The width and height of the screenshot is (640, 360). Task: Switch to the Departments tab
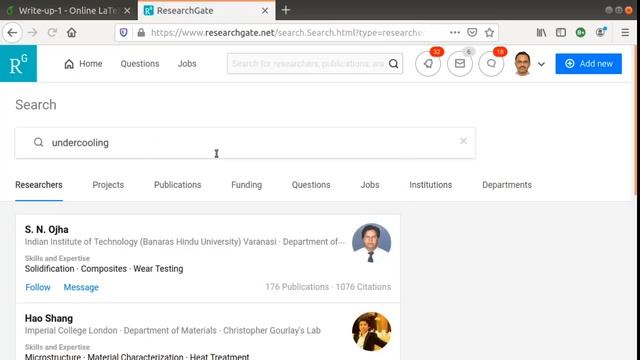click(507, 185)
